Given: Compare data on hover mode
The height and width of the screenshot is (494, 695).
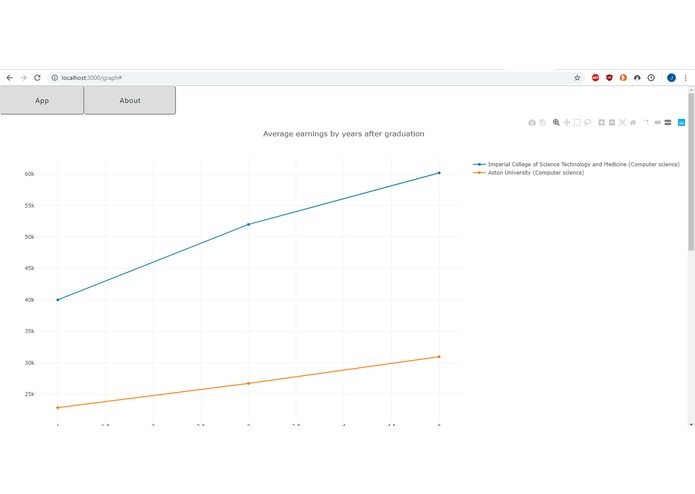Looking at the screenshot, I should 668,122.
